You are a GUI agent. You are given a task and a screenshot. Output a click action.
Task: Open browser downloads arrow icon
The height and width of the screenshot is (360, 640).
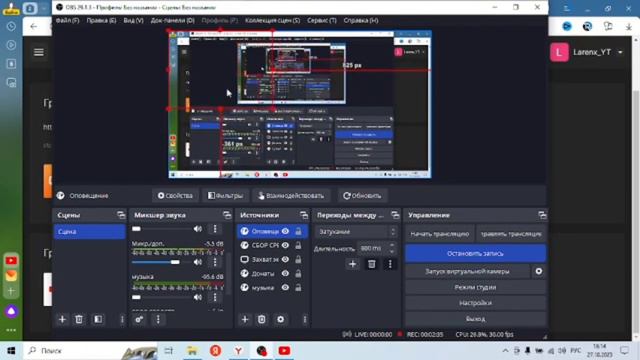coord(629,27)
